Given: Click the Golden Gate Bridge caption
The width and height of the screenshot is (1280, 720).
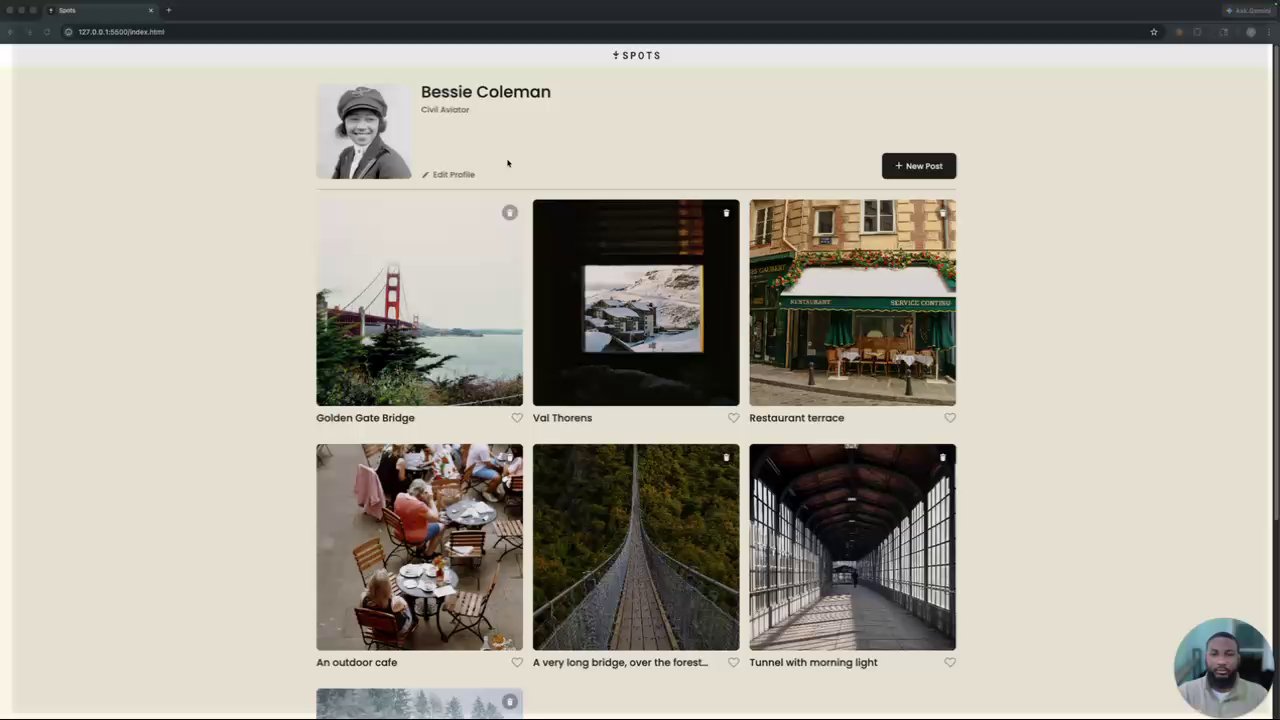Looking at the screenshot, I should tap(365, 418).
